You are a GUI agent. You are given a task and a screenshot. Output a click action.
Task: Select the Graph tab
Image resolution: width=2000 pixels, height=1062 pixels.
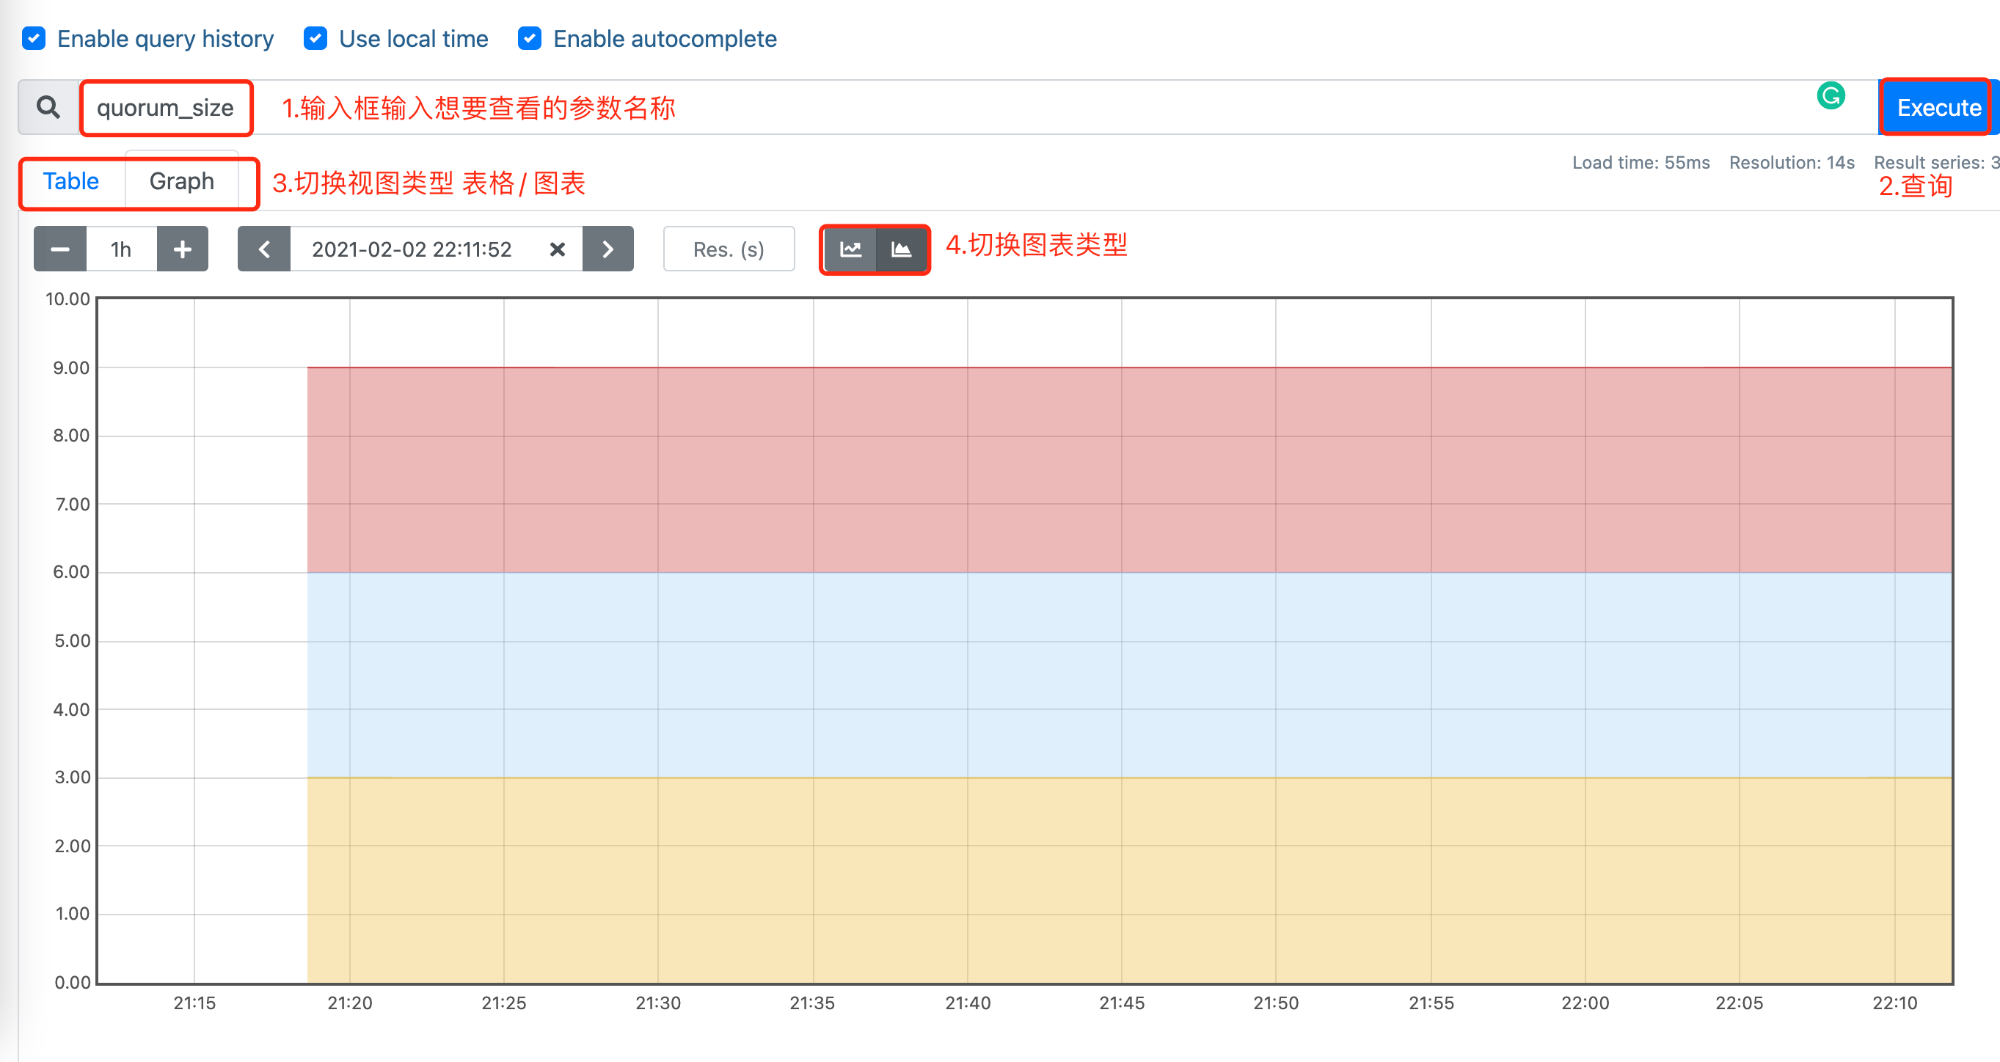[x=181, y=182]
